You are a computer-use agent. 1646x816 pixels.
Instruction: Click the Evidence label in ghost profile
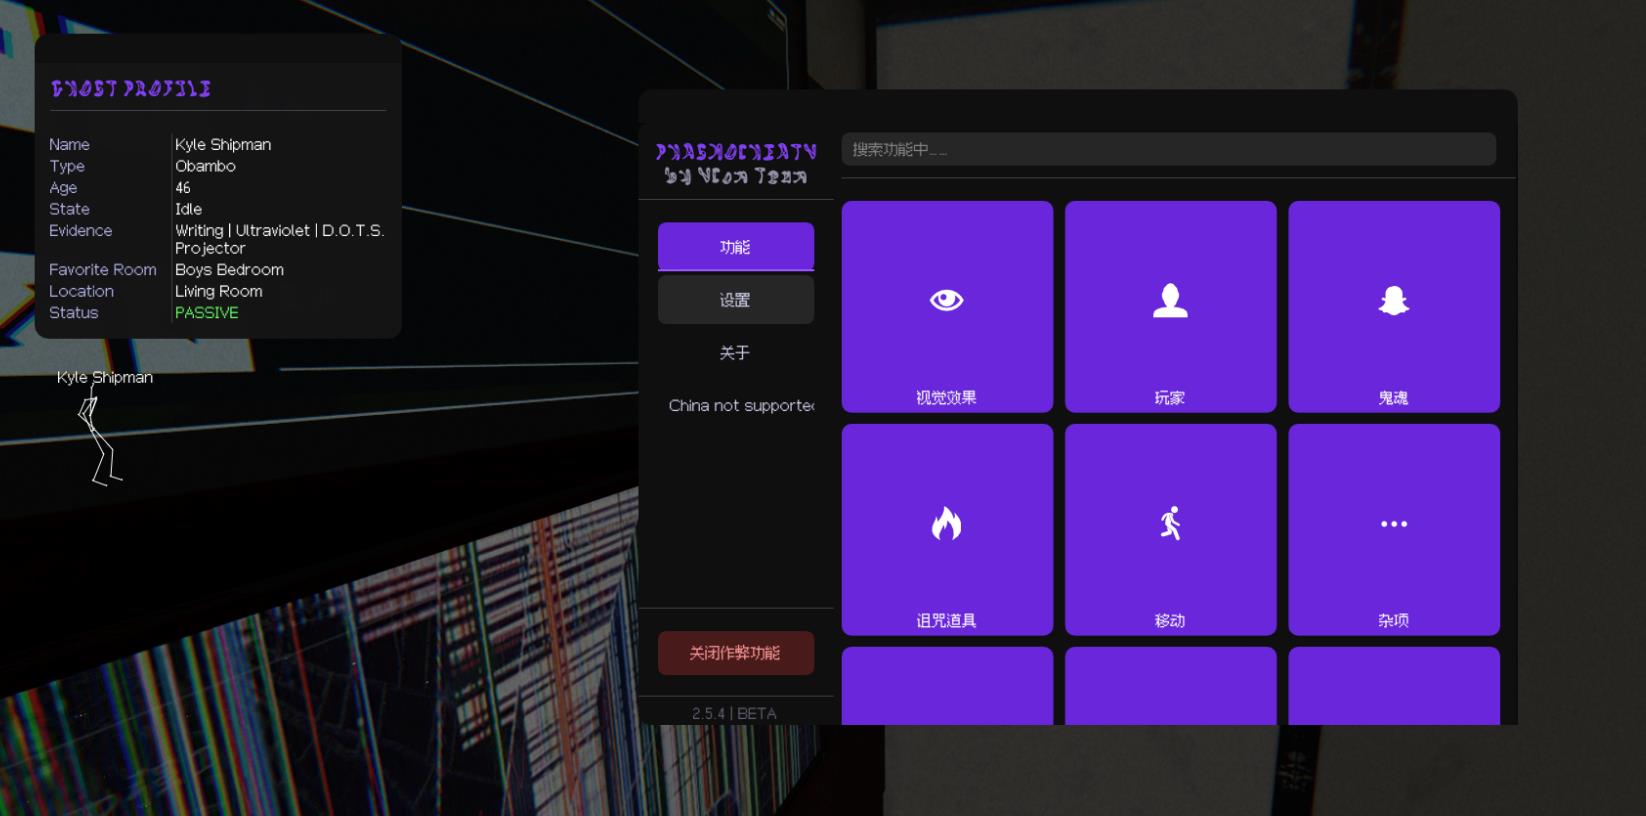pos(81,231)
